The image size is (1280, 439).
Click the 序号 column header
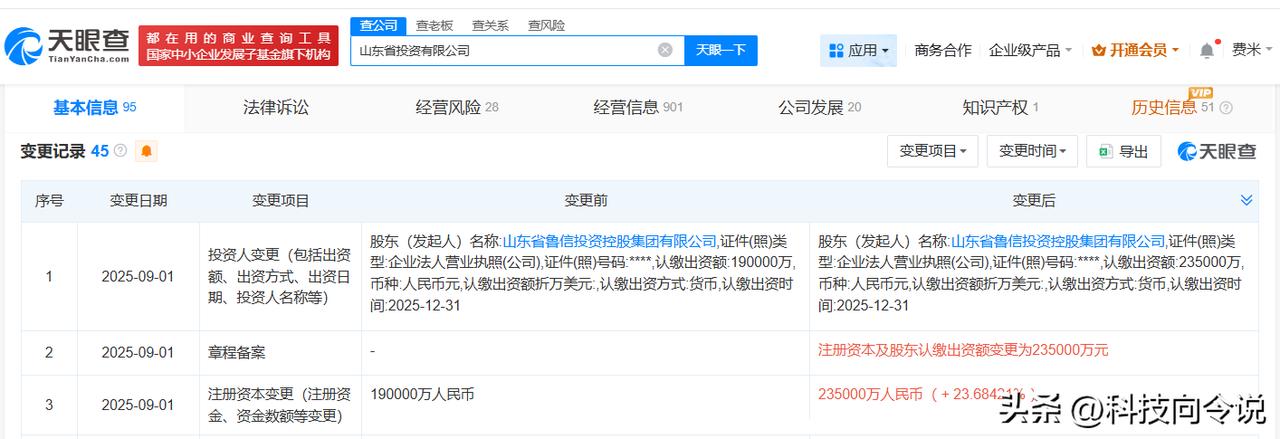[49, 201]
